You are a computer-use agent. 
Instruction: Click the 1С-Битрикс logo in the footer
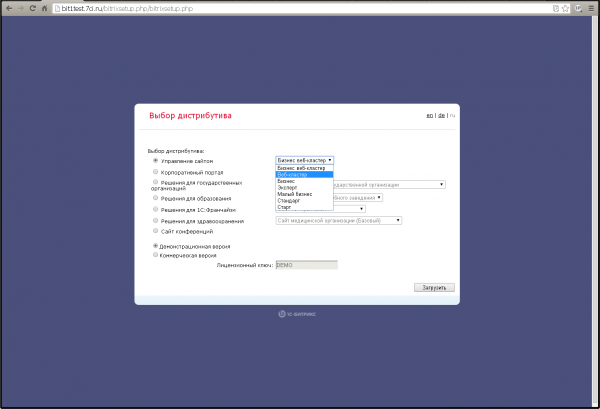[297, 314]
